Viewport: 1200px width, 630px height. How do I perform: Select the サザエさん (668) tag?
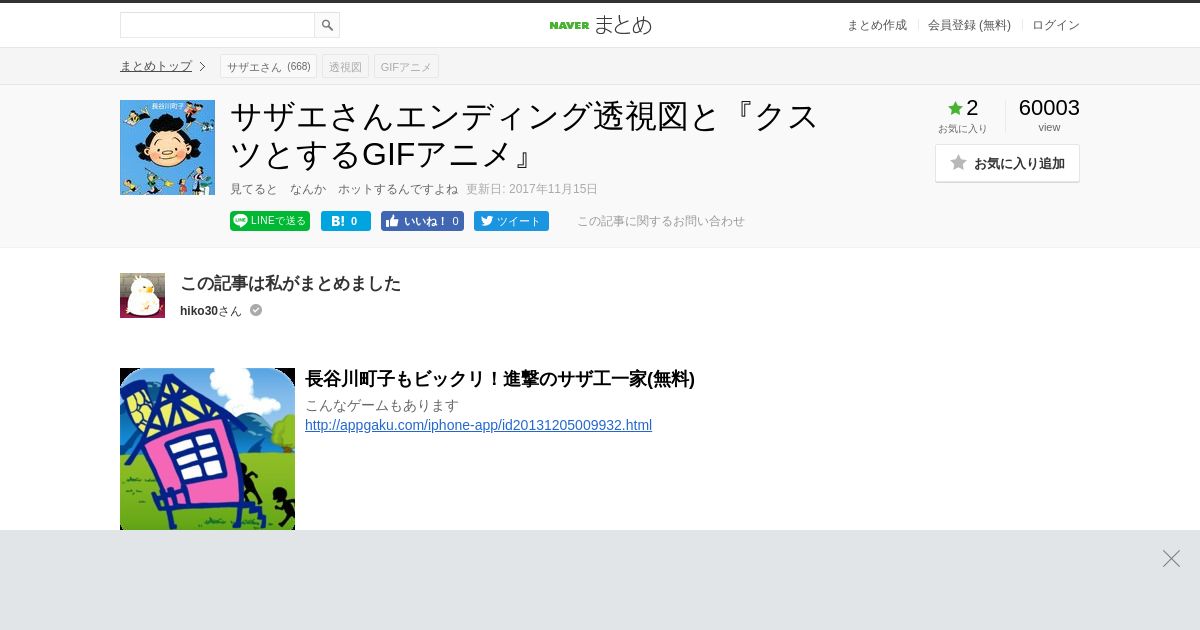click(x=268, y=67)
